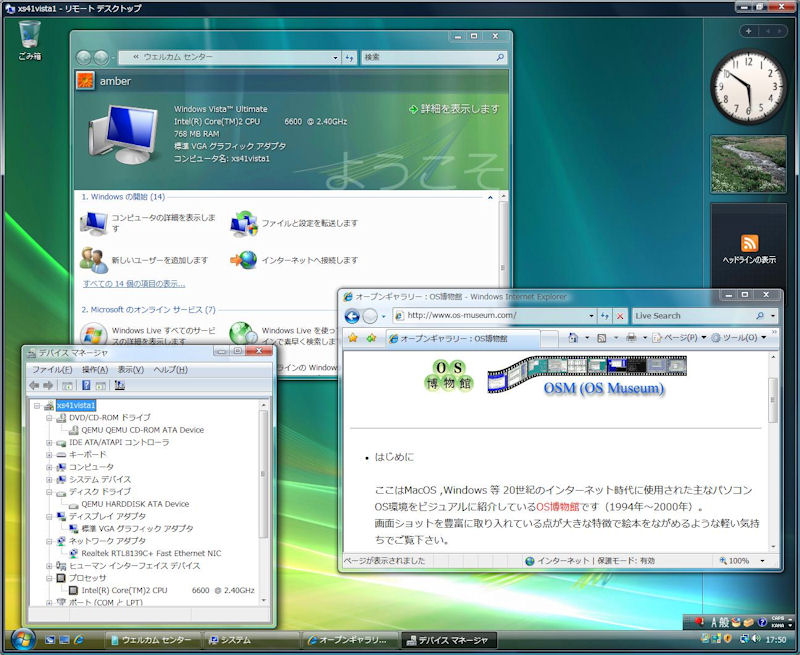The height and width of the screenshot is (655, 800).
Task: Click the landscape slideshow gadget thumbnail
Action: (x=748, y=164)
